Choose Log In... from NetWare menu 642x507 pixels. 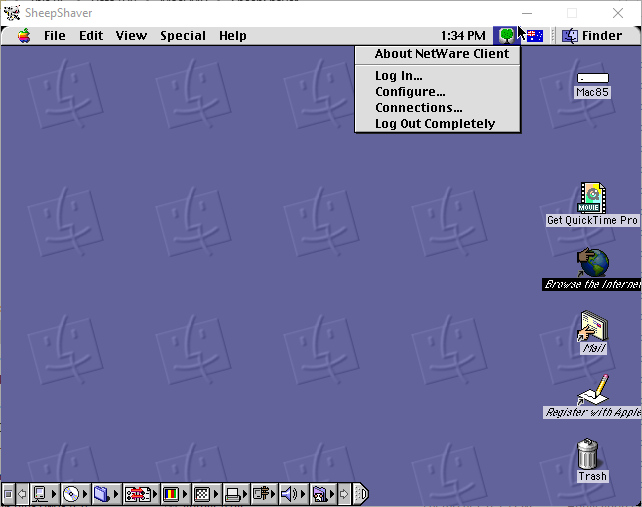(438, 76)
